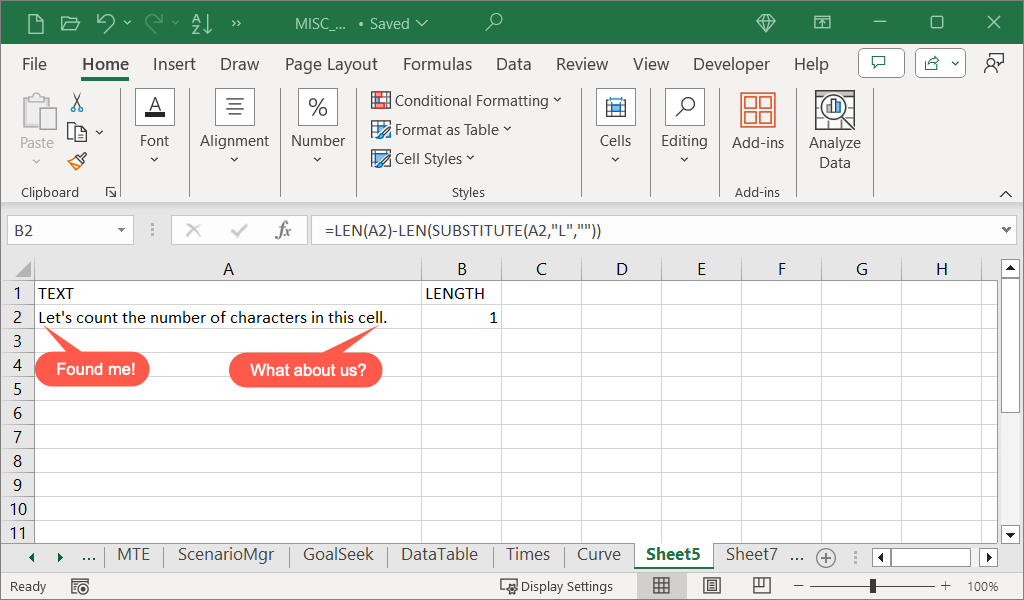Open the Formulas ribbon tab

(437, 64)
